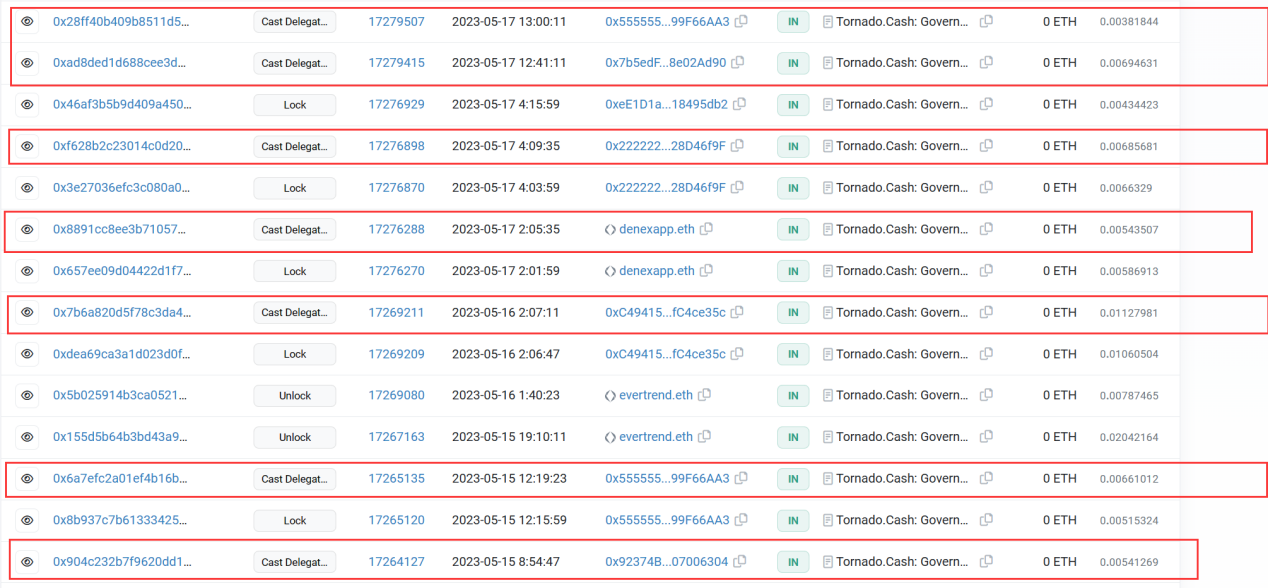Open Tornado.Cash: Govern... in block 17279415 row

pos(902,63)
